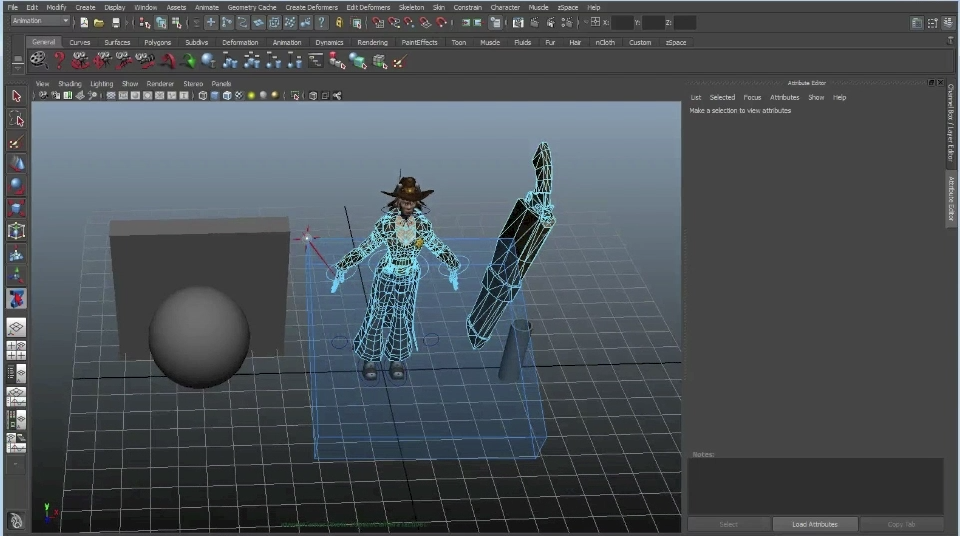Select the arrow Select tool in toolbox
Screen dimensions: 960x536
[17, 96]
